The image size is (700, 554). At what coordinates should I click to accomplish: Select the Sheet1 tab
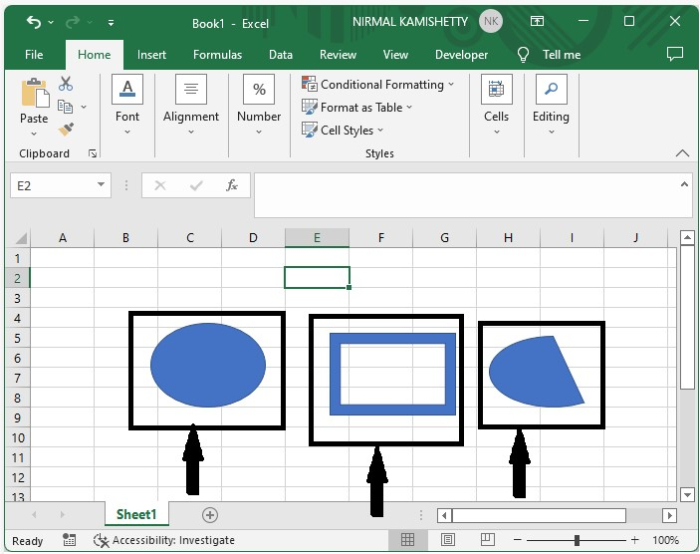tap(137, 514)
